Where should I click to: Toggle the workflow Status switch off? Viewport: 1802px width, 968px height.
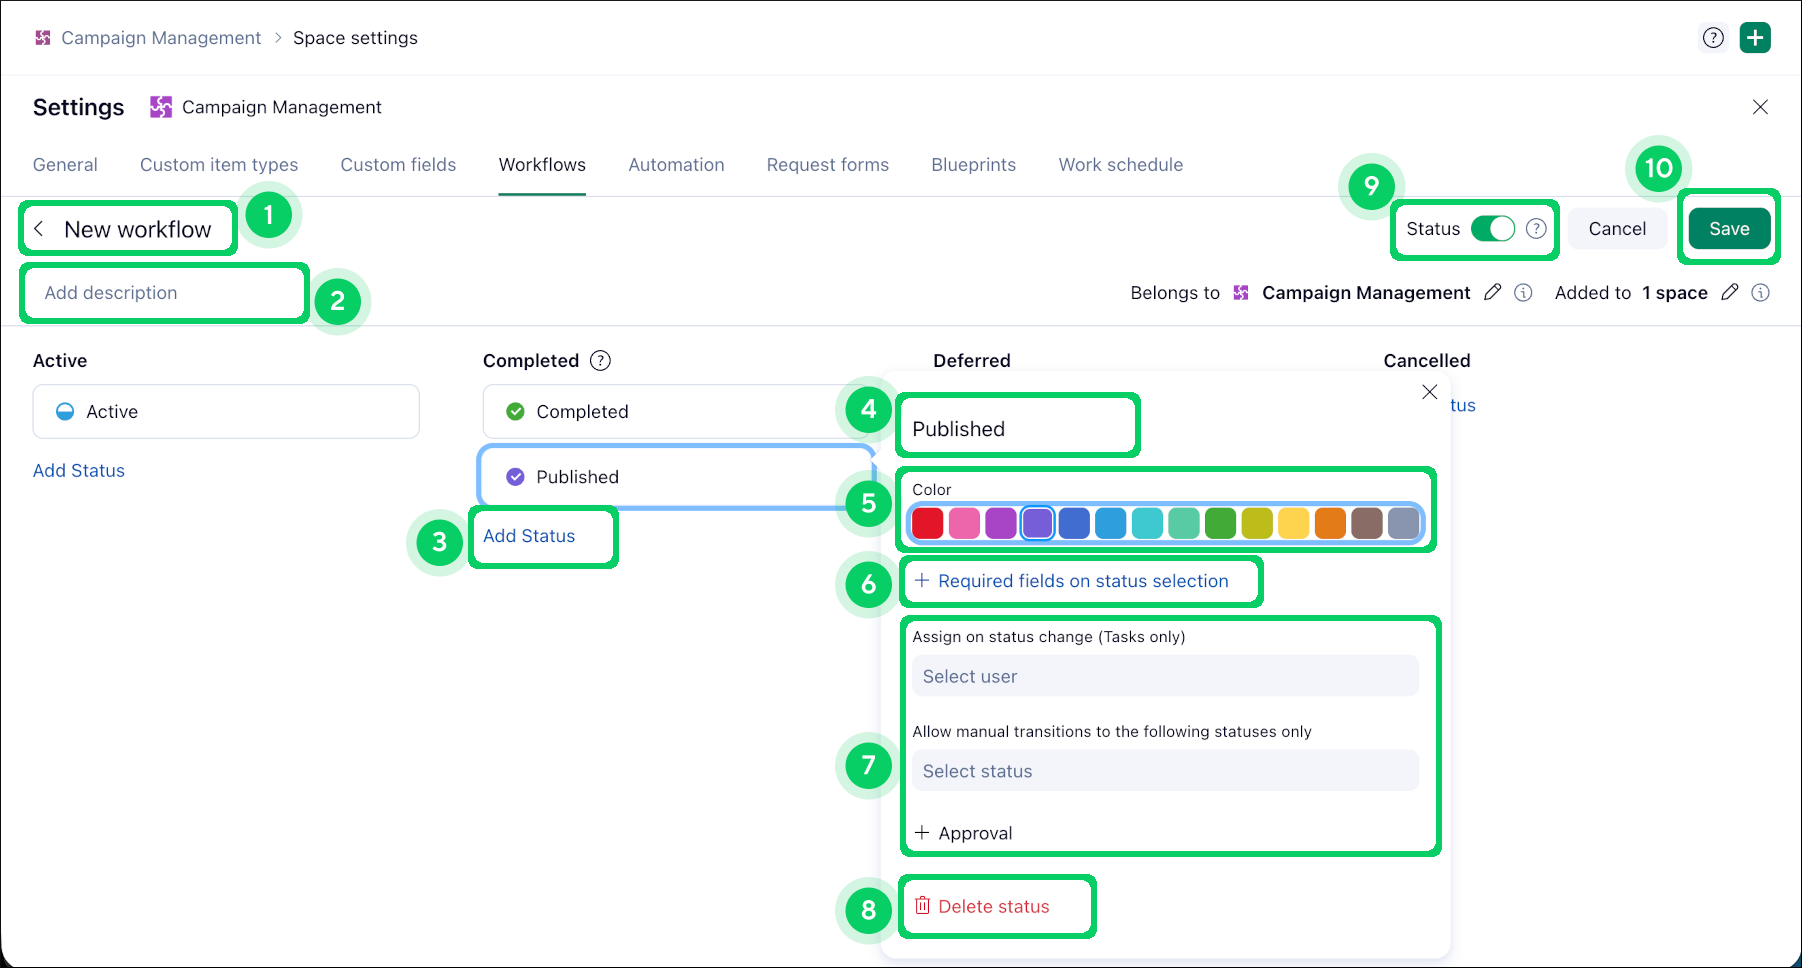point(1492,229)
